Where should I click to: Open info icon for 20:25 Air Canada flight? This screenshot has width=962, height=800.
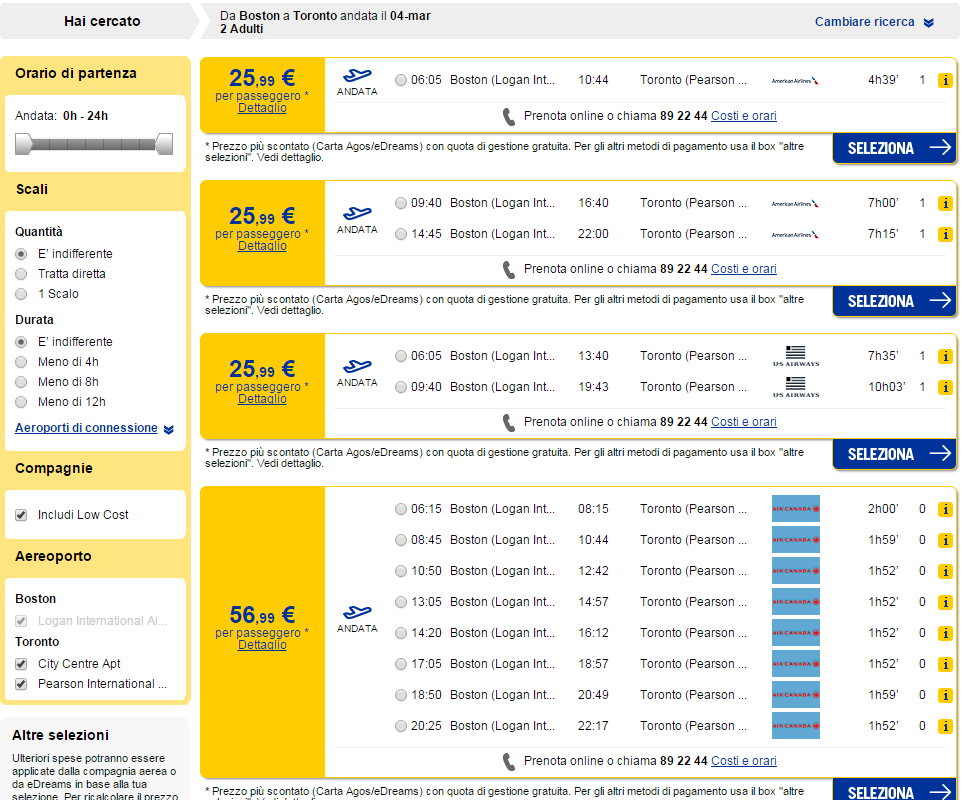tap(945, 726)
